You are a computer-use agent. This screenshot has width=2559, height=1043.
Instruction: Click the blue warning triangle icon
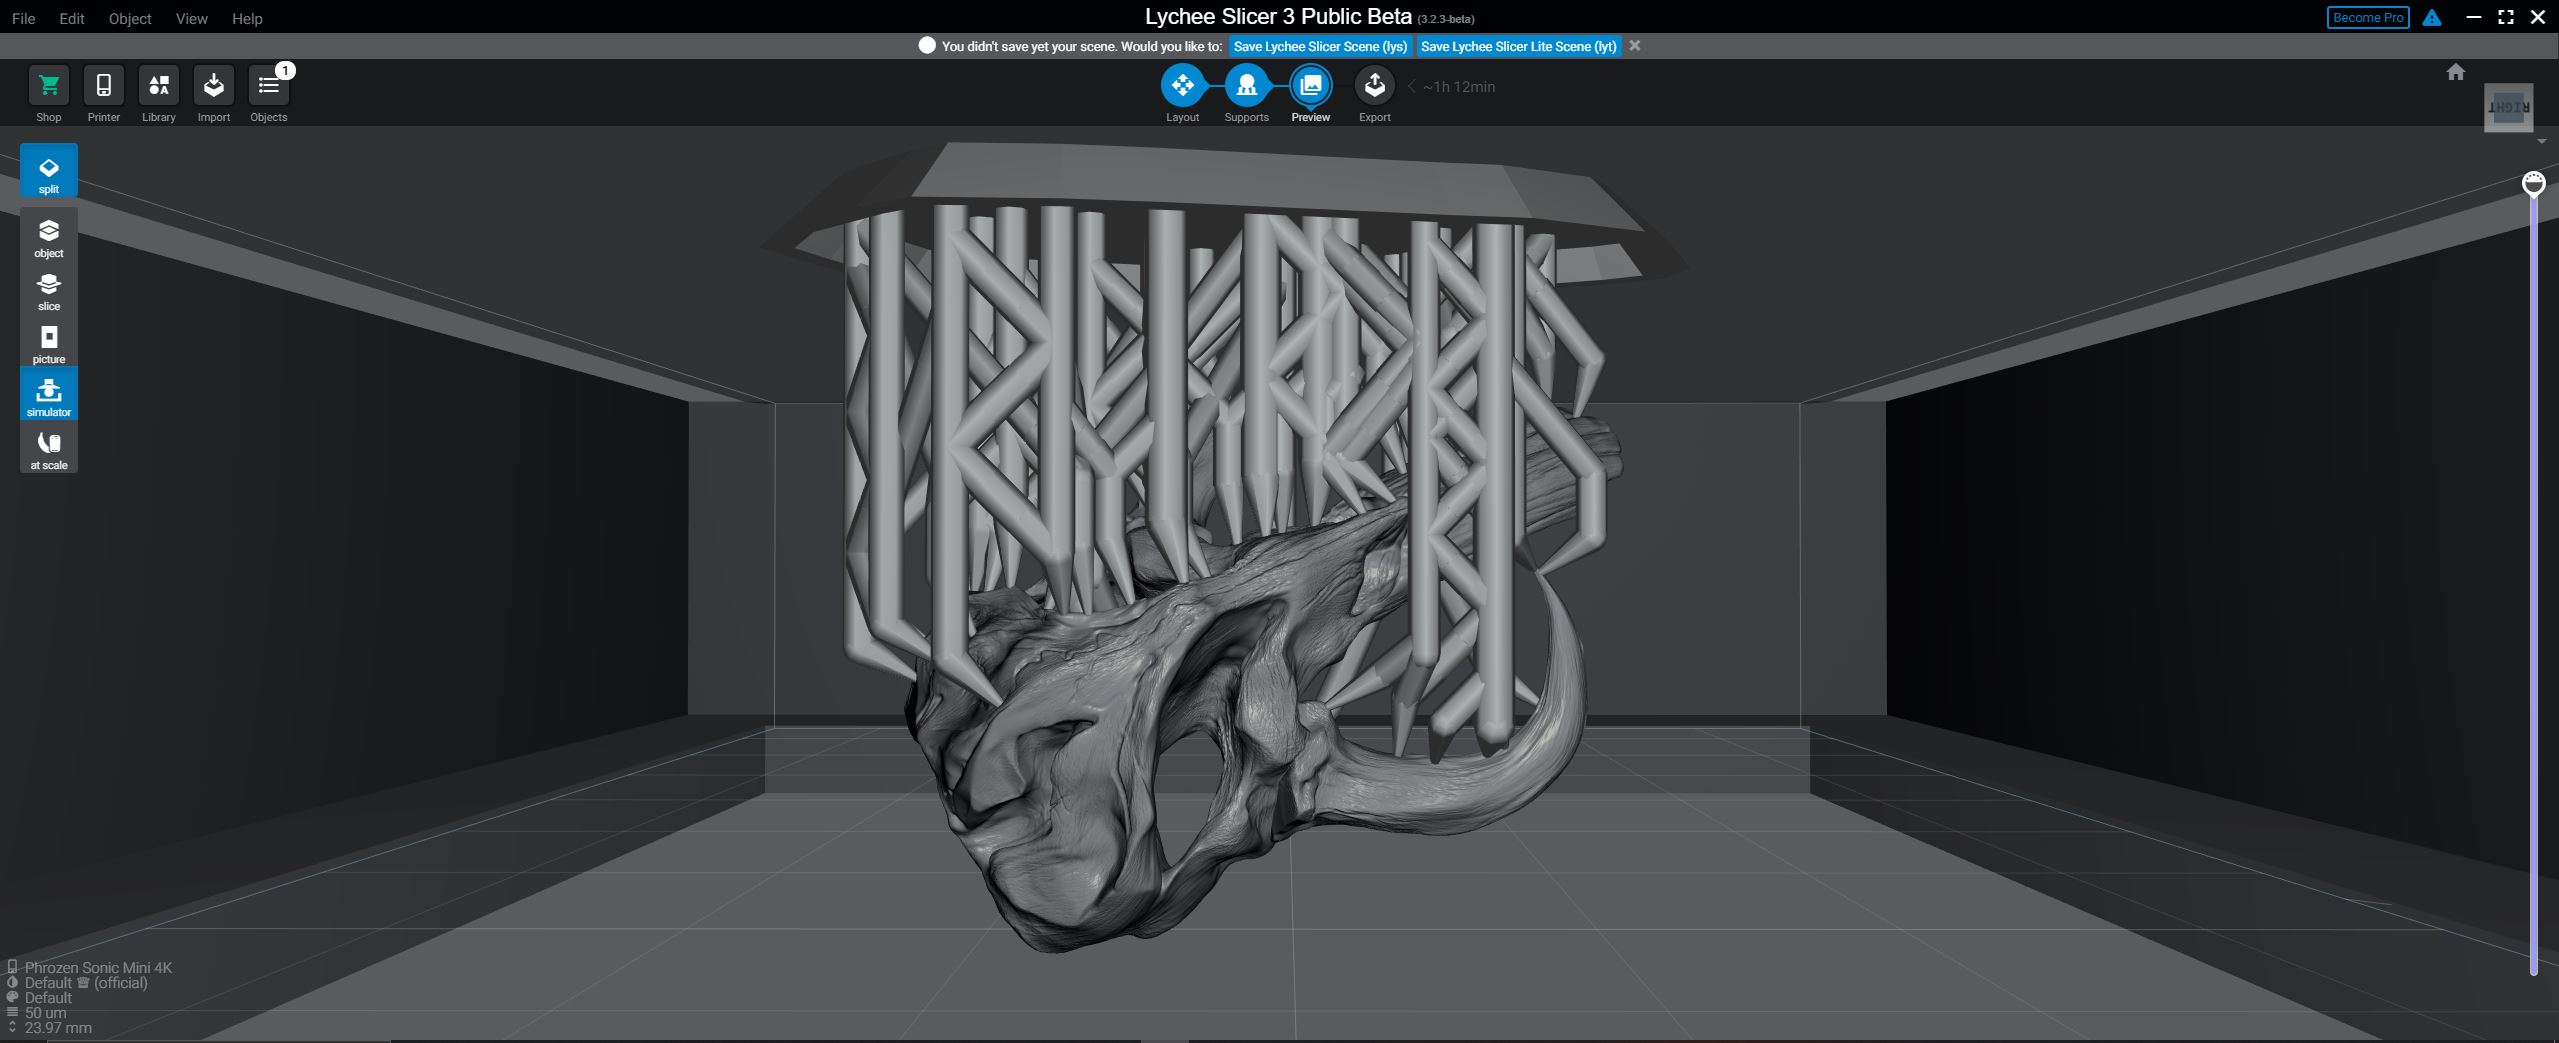point(2432,18)
